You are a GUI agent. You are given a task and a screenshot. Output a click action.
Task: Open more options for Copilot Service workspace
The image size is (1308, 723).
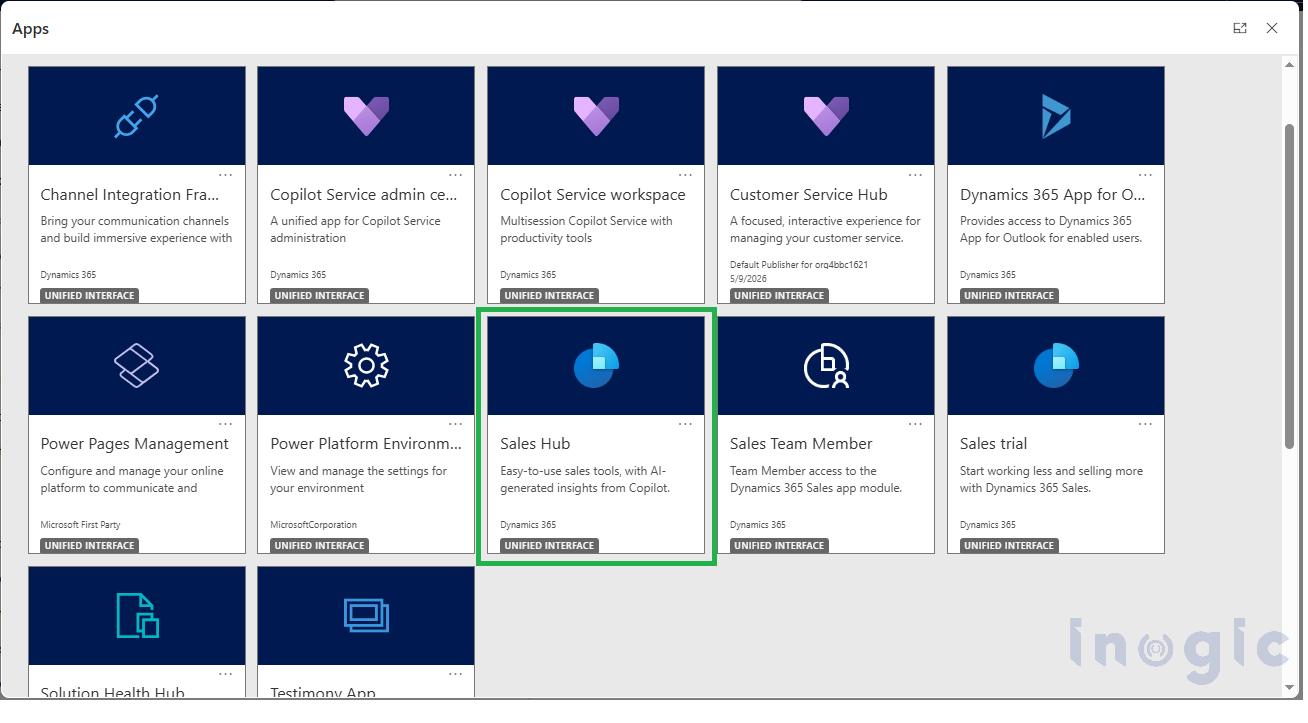[685, 175]
